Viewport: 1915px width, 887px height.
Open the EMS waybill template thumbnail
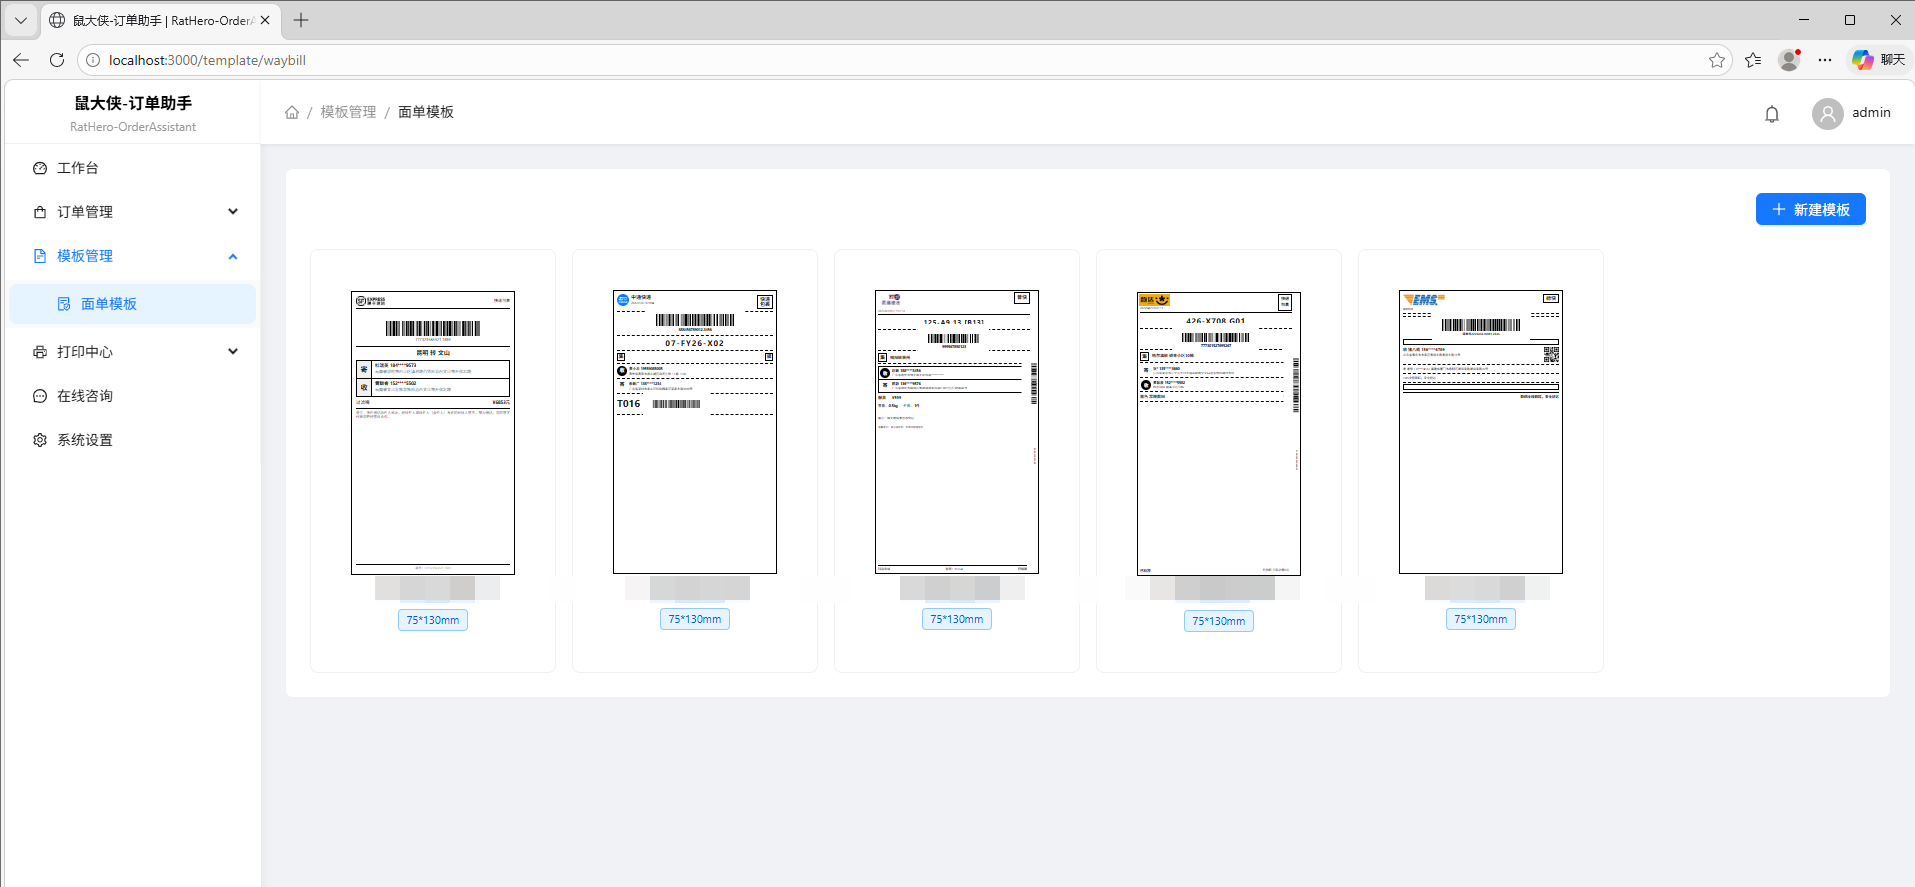tap(1480, 432)
